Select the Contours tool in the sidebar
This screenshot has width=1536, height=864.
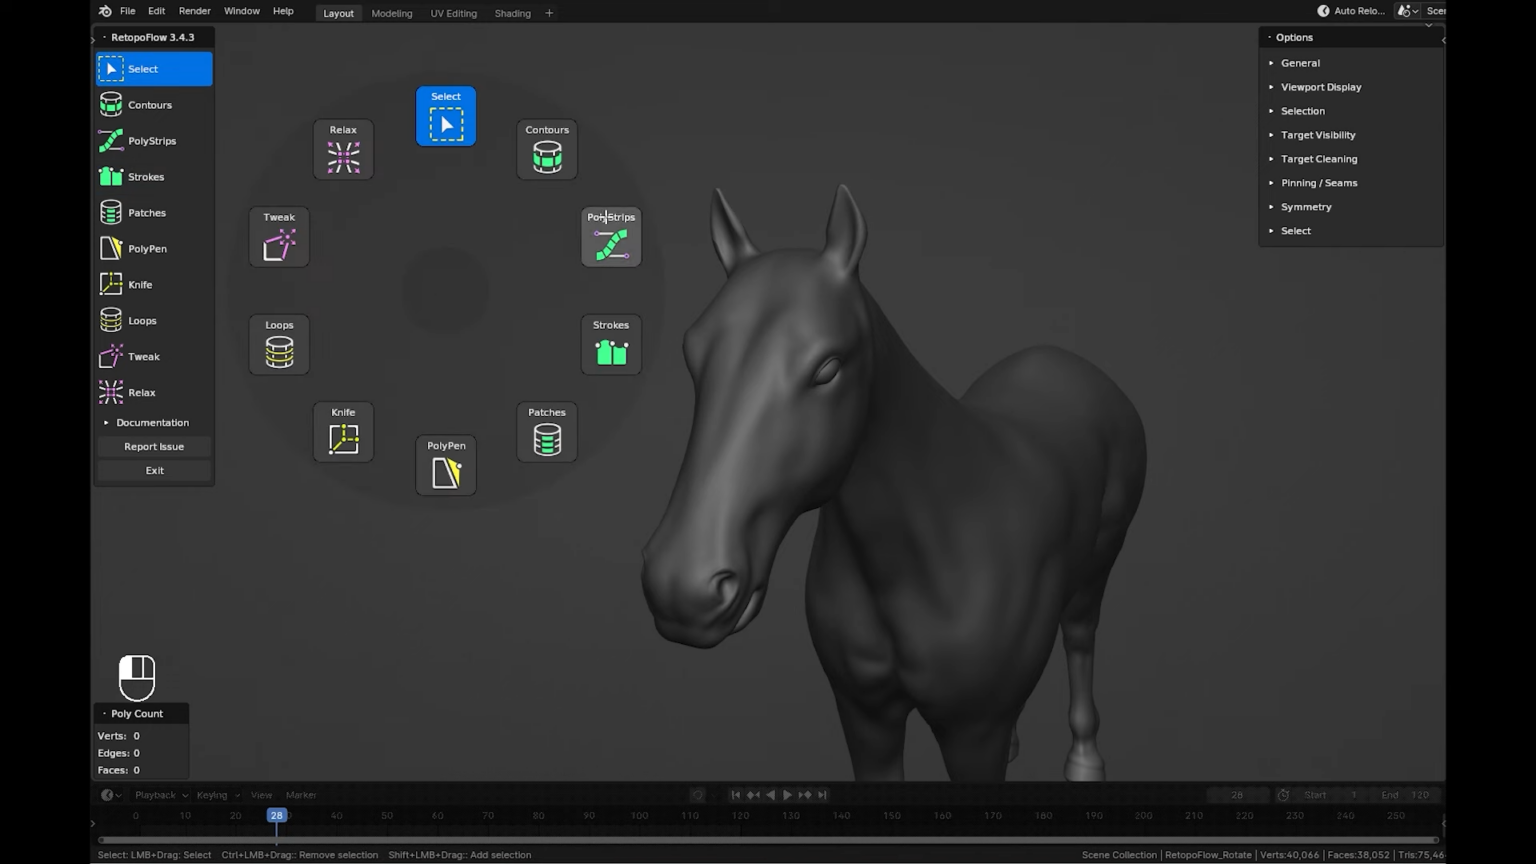[x=149, y=104]
